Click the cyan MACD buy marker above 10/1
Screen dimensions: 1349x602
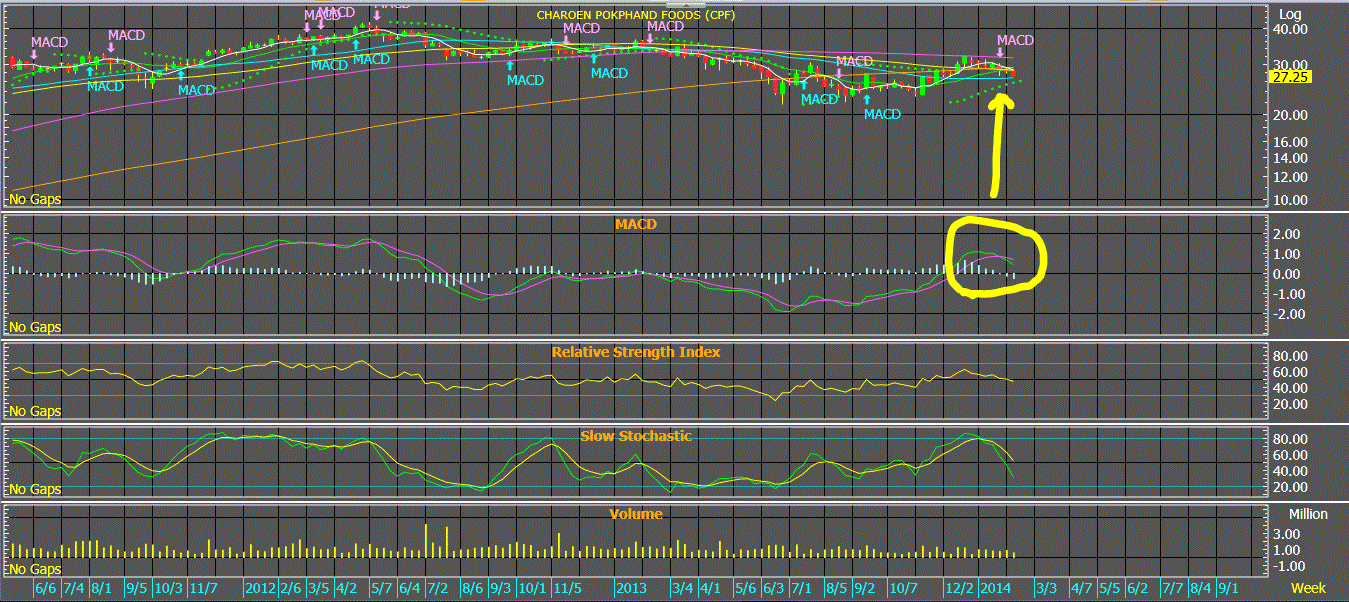pos(525,79)
